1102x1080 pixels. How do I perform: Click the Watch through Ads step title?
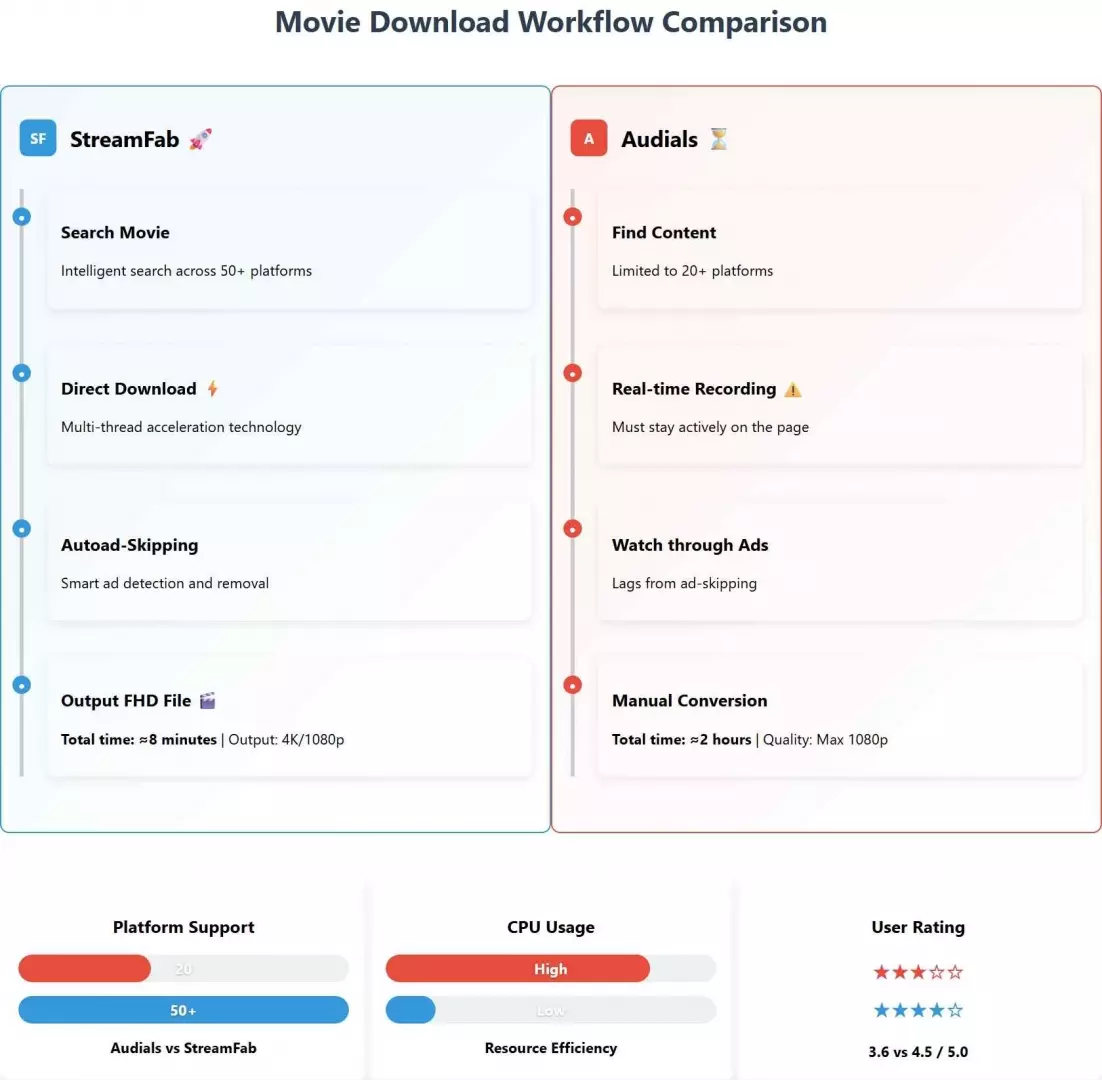(x=690, y=545)
